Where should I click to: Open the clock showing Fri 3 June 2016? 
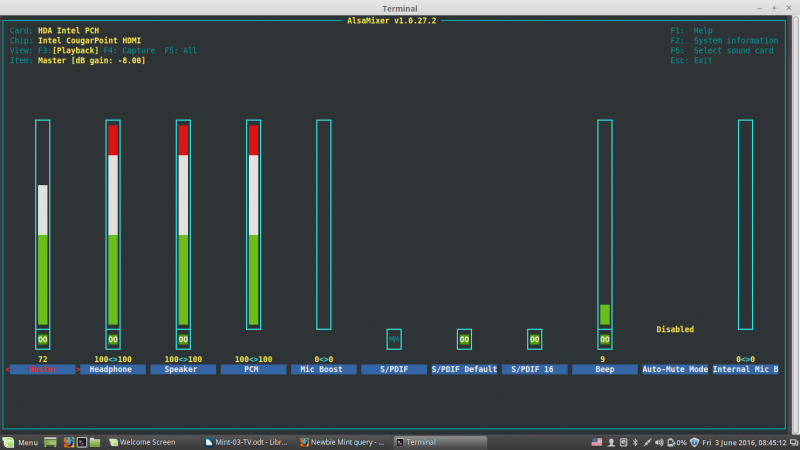pos(744,442)
